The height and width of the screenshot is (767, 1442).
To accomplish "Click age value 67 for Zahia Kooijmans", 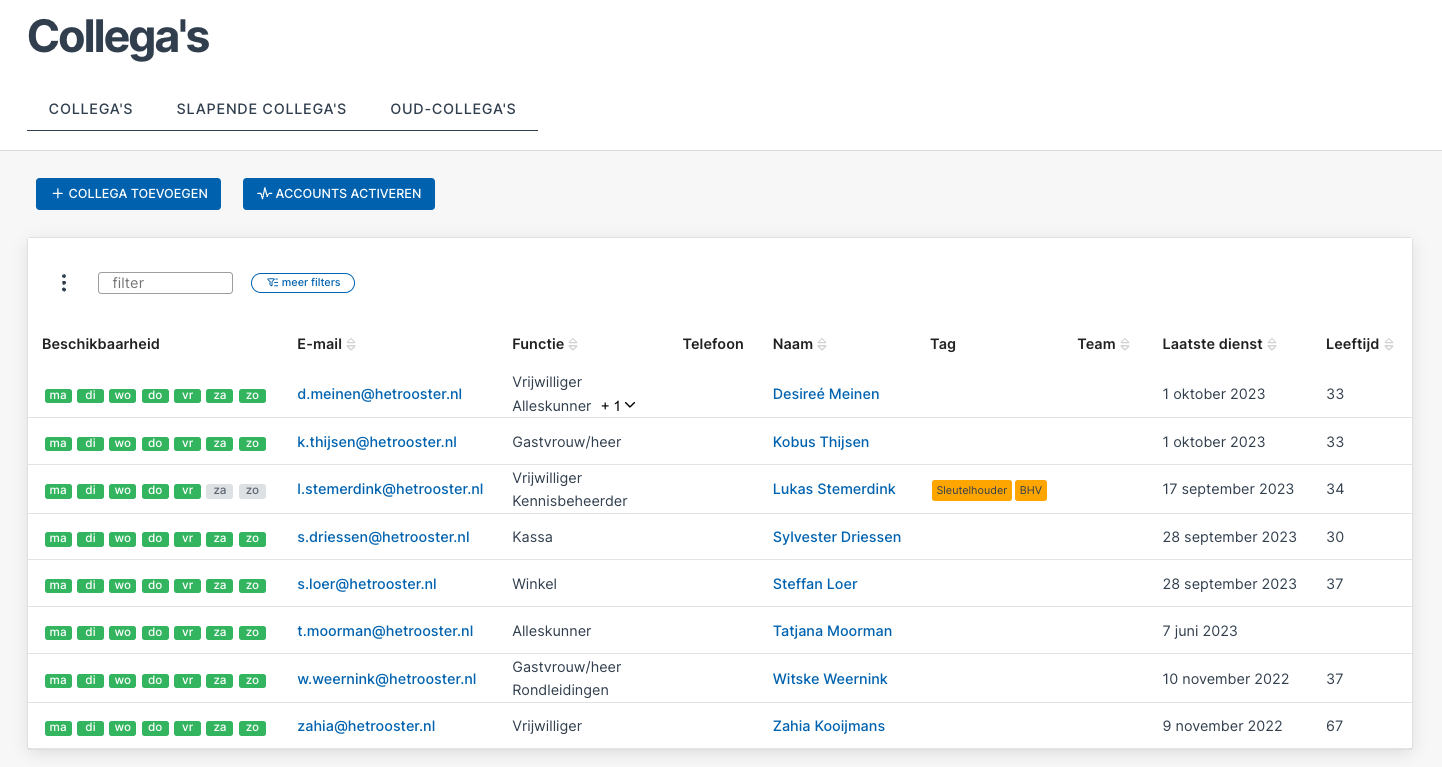I will pyautogui.click(x=1334, y=726).
